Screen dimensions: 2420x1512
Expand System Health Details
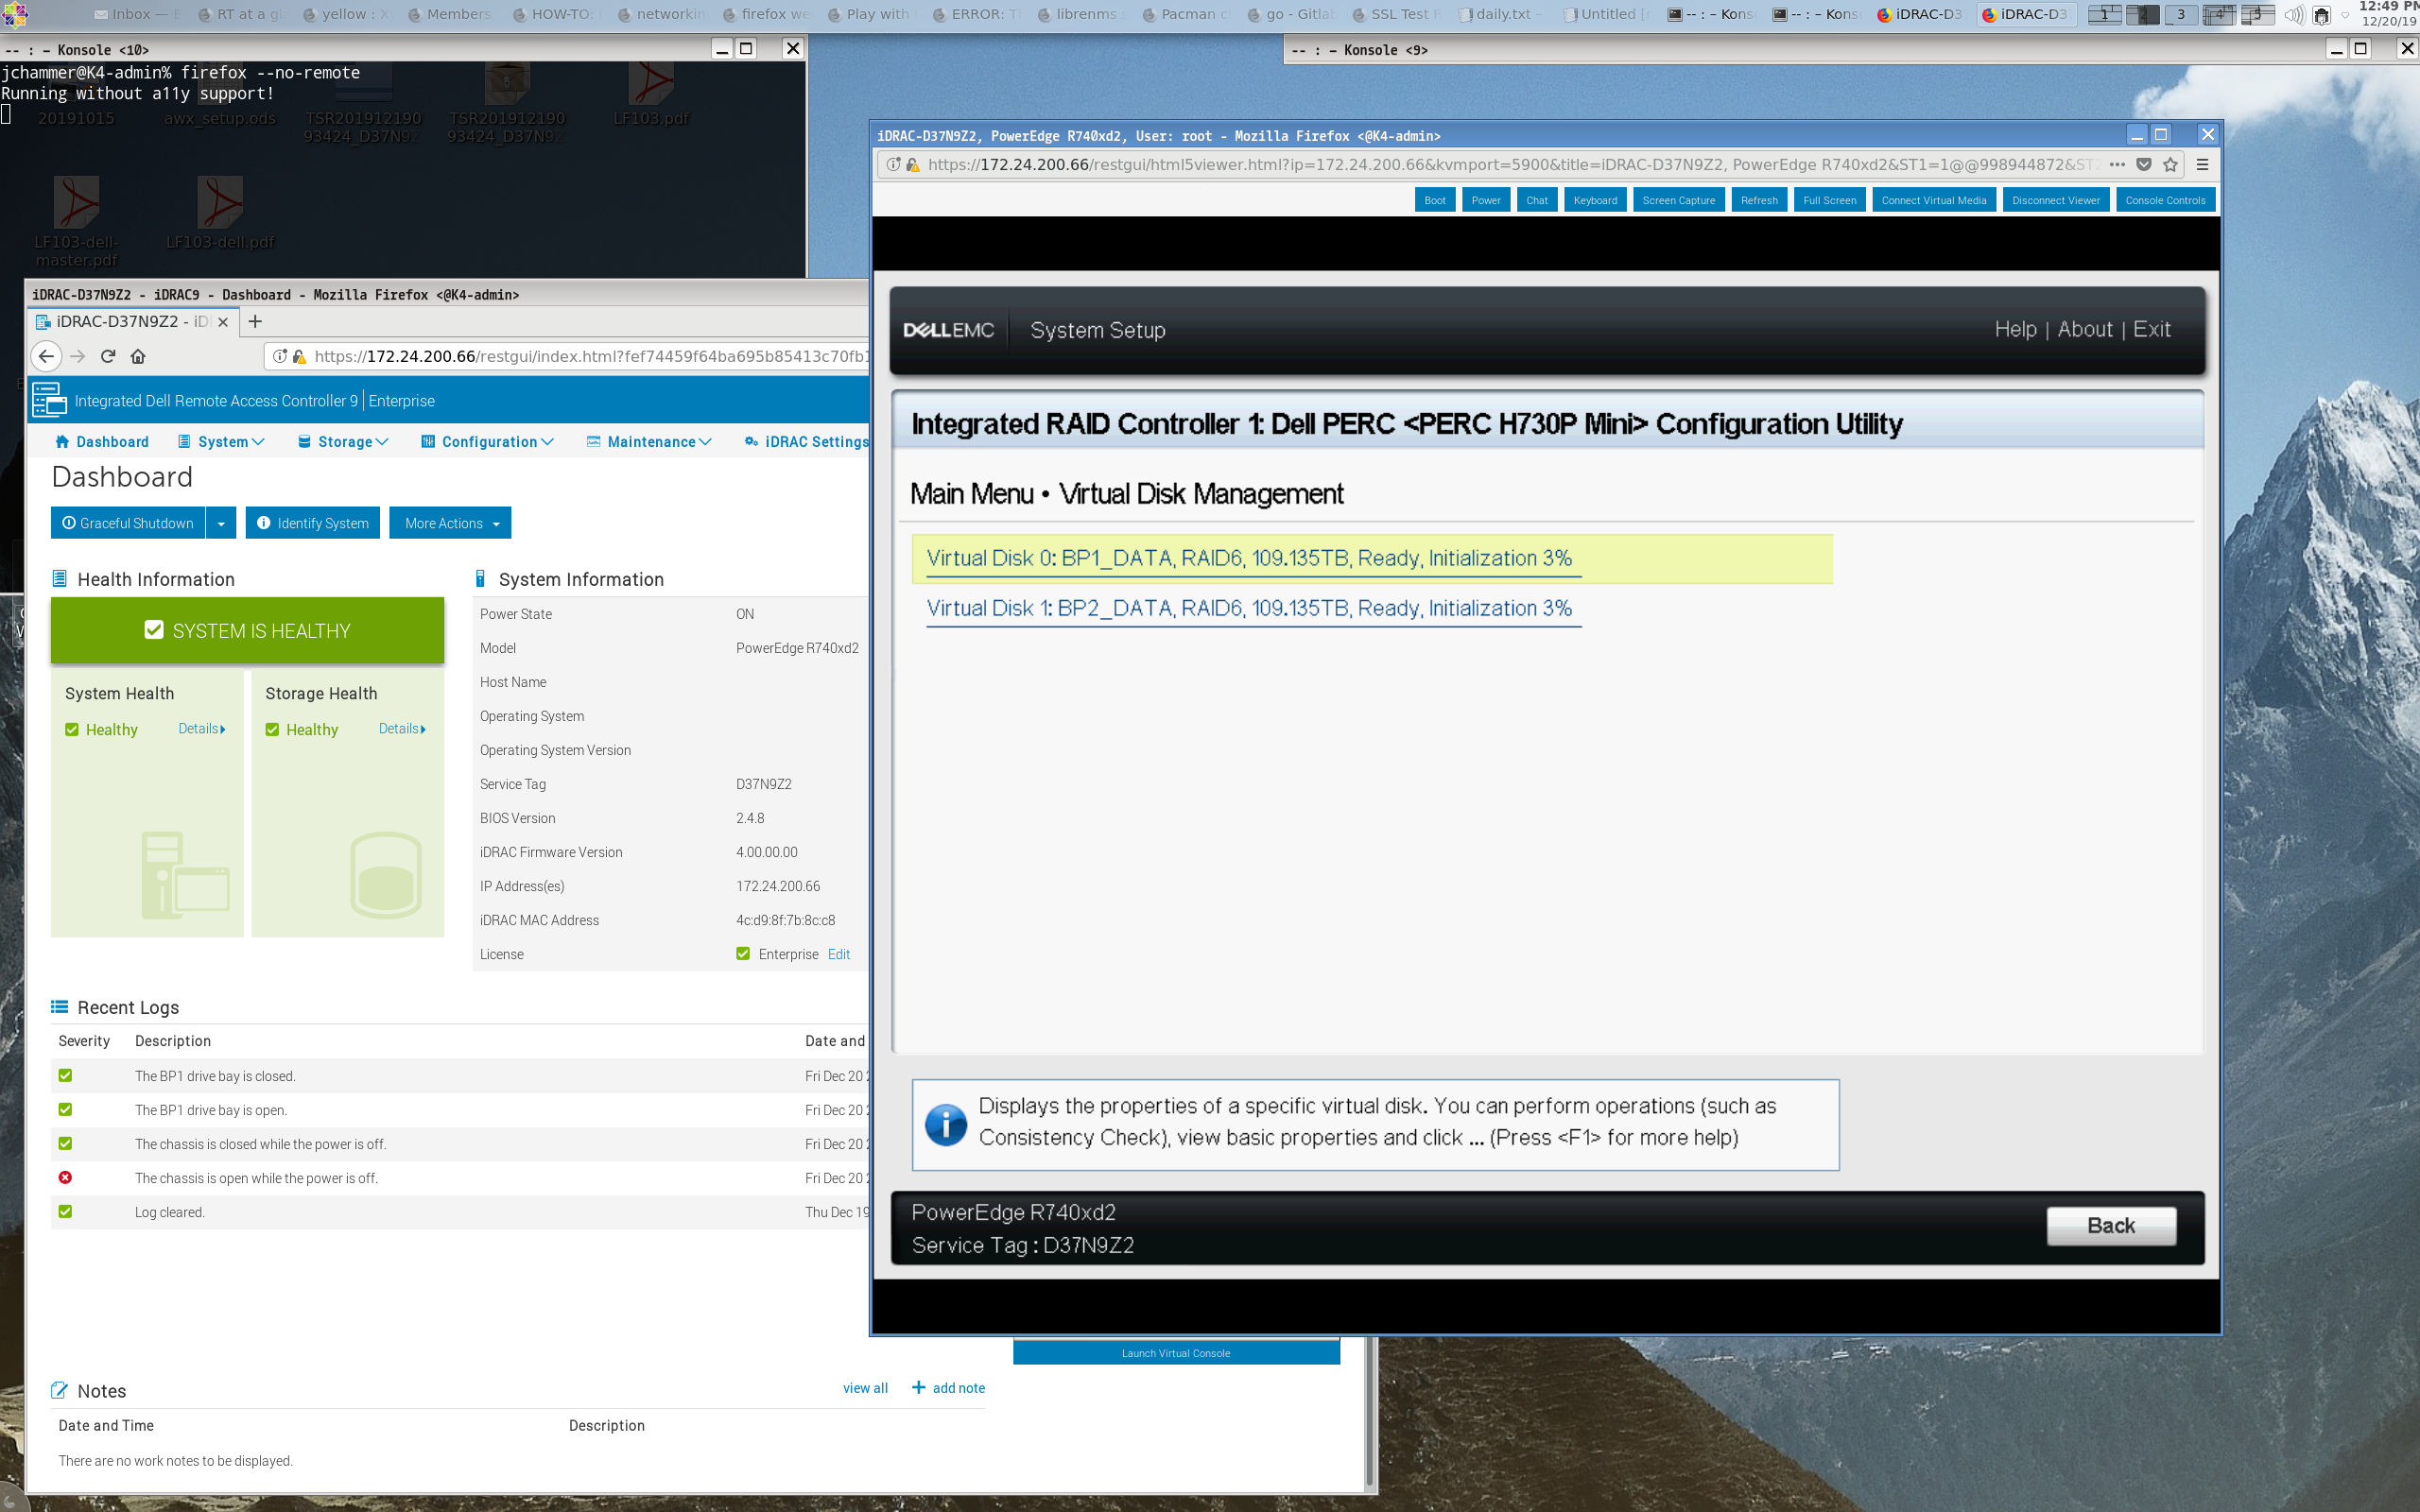(x=202, y=728)
